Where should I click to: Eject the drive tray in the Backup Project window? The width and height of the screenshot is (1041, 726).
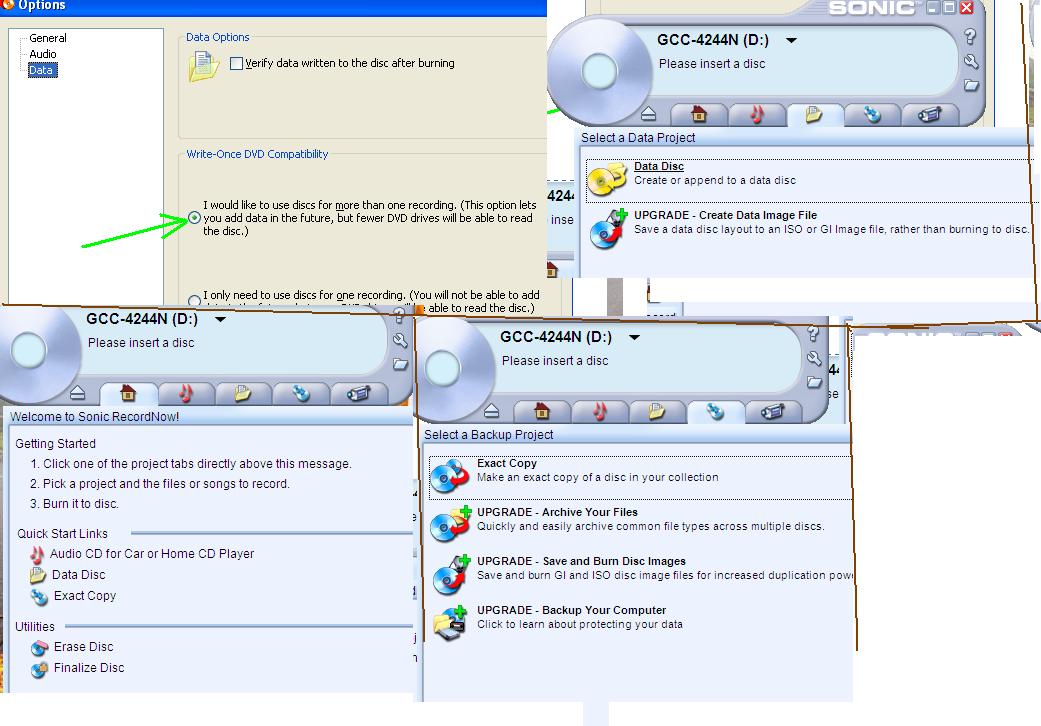491,411
